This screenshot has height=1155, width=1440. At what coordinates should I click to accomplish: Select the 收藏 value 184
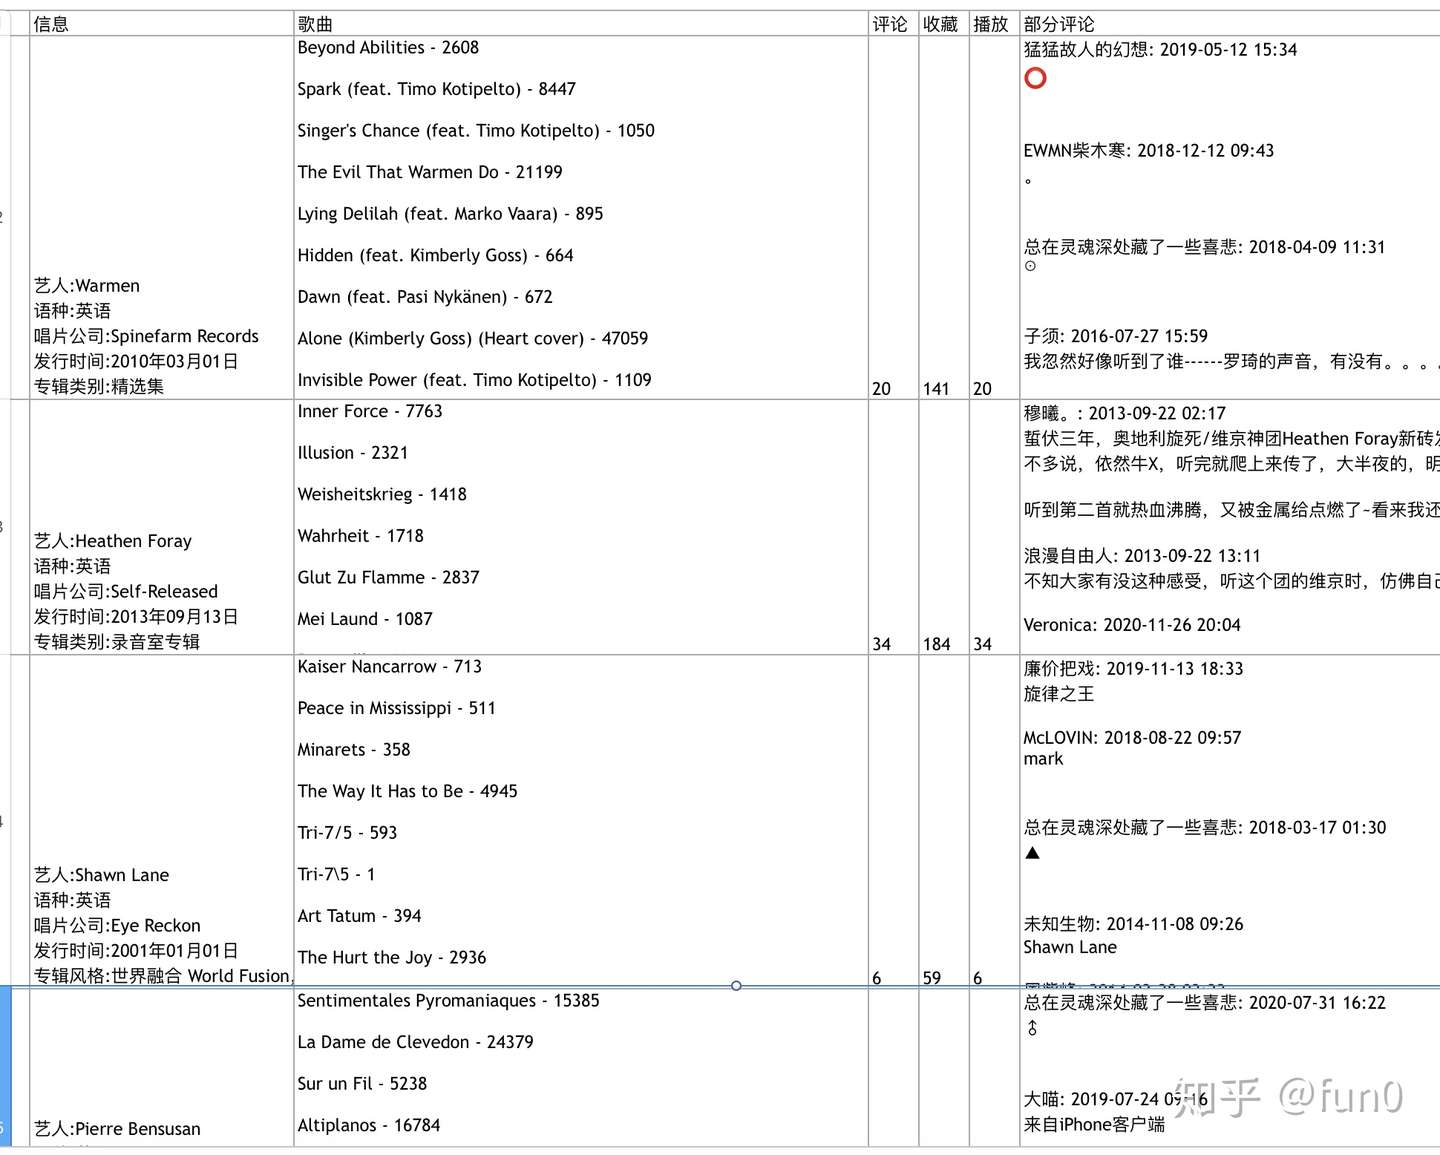tap(936, 645)
